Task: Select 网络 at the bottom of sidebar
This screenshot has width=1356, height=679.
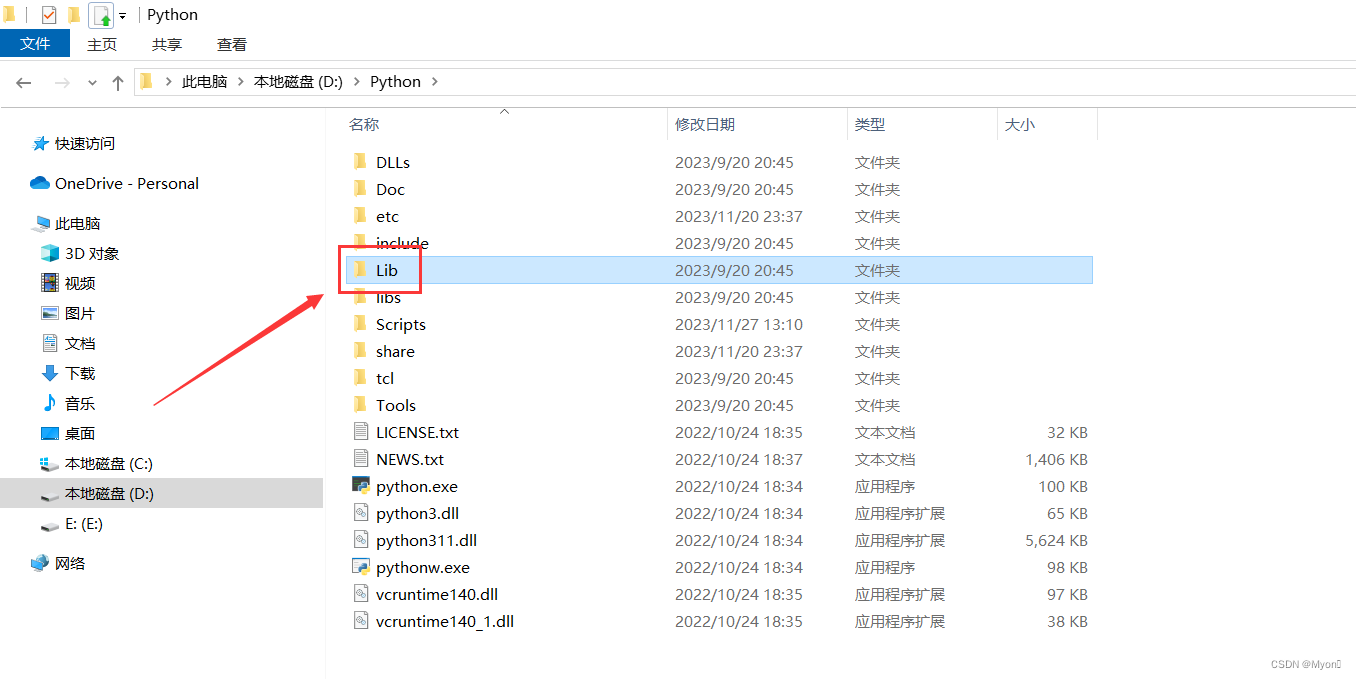Action: 70,563
